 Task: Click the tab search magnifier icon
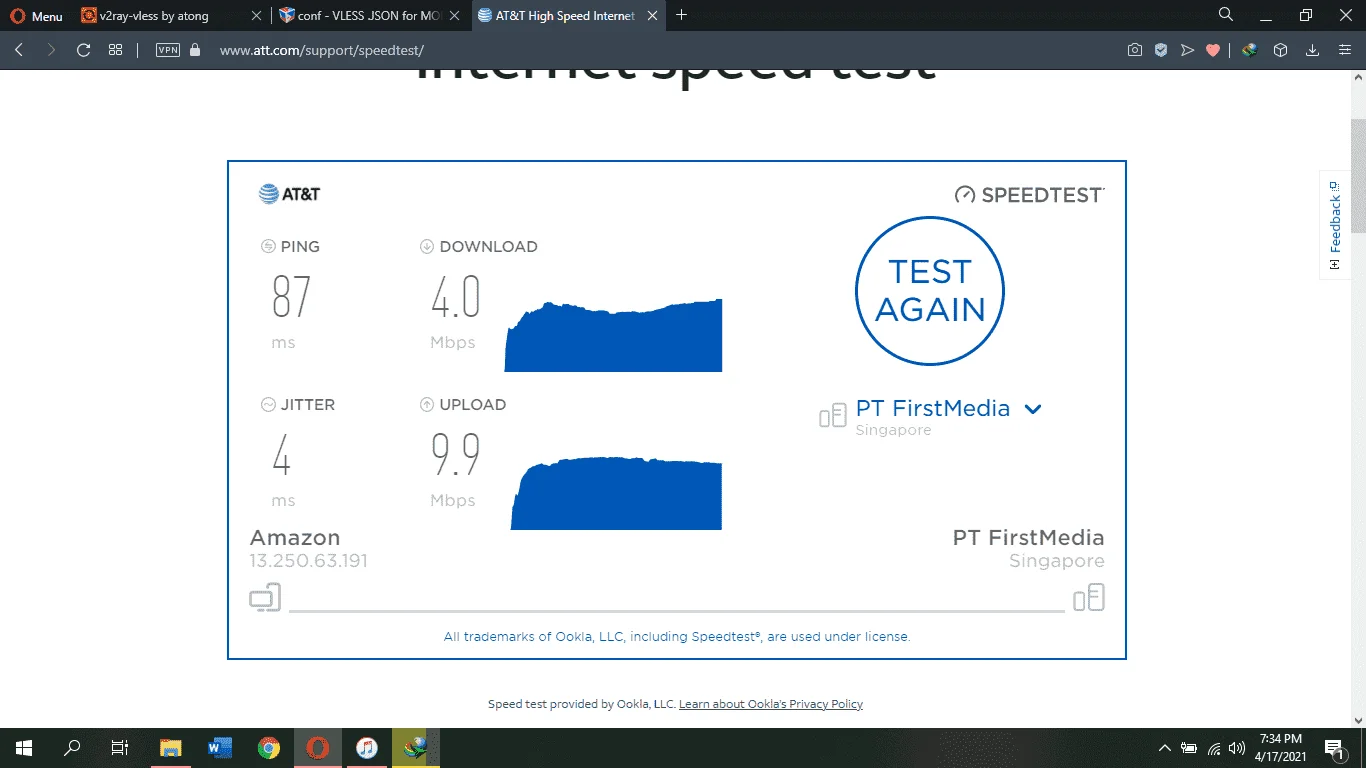click(x=1226, y=15)
